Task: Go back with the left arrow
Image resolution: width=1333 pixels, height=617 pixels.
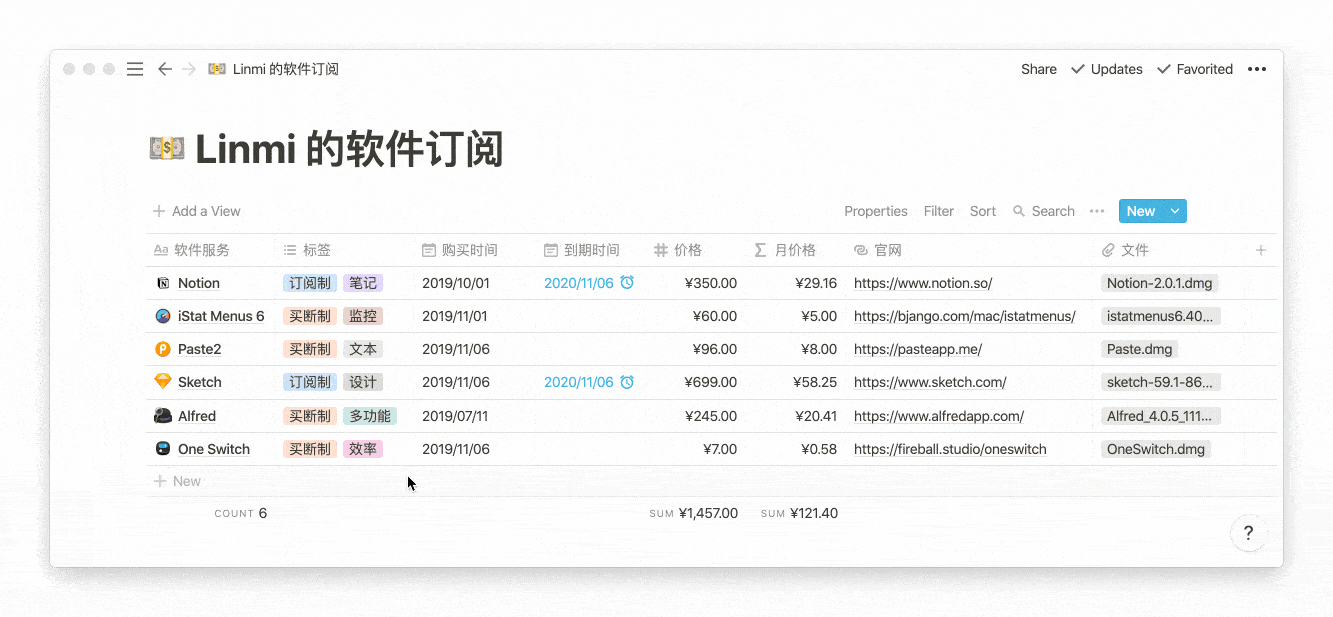Action: (165, 69)
